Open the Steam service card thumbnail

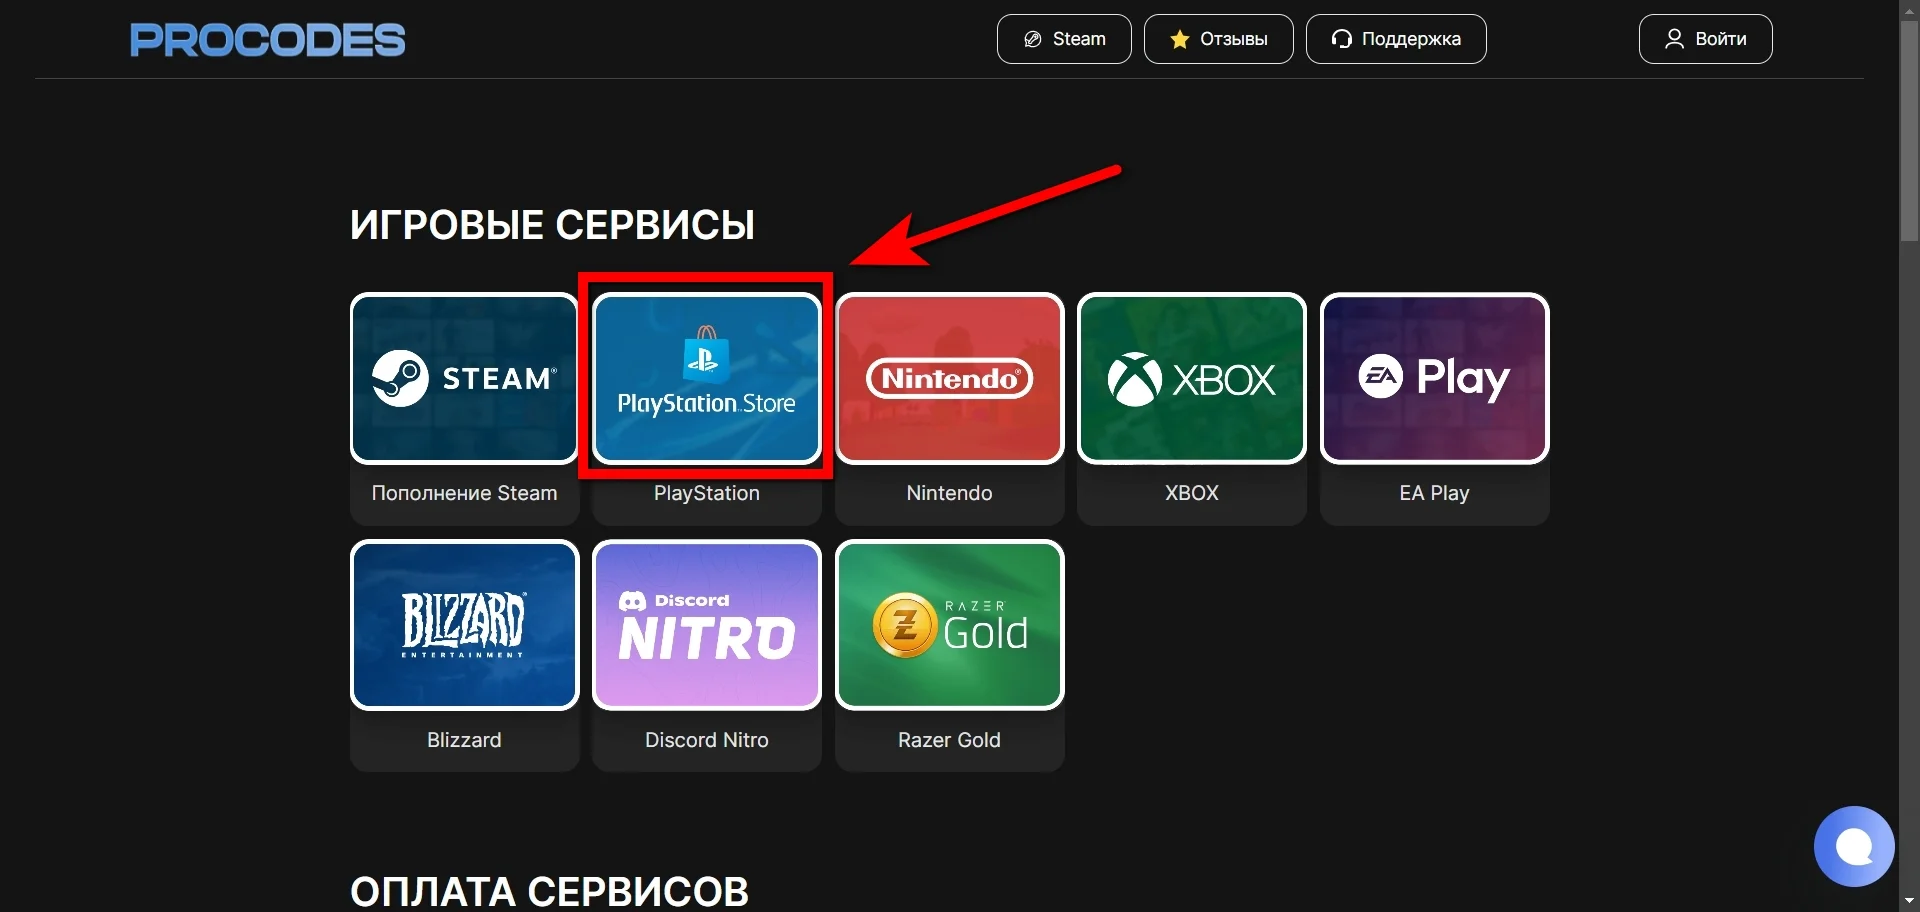[465, 378]
